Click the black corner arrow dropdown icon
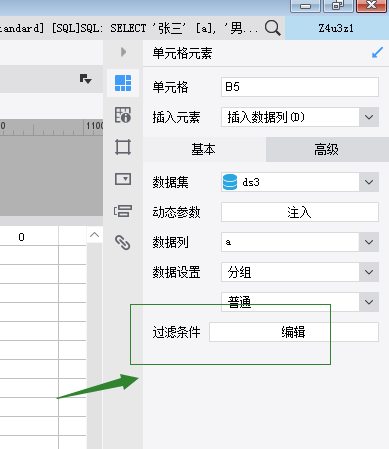 (x=85, y=79)
